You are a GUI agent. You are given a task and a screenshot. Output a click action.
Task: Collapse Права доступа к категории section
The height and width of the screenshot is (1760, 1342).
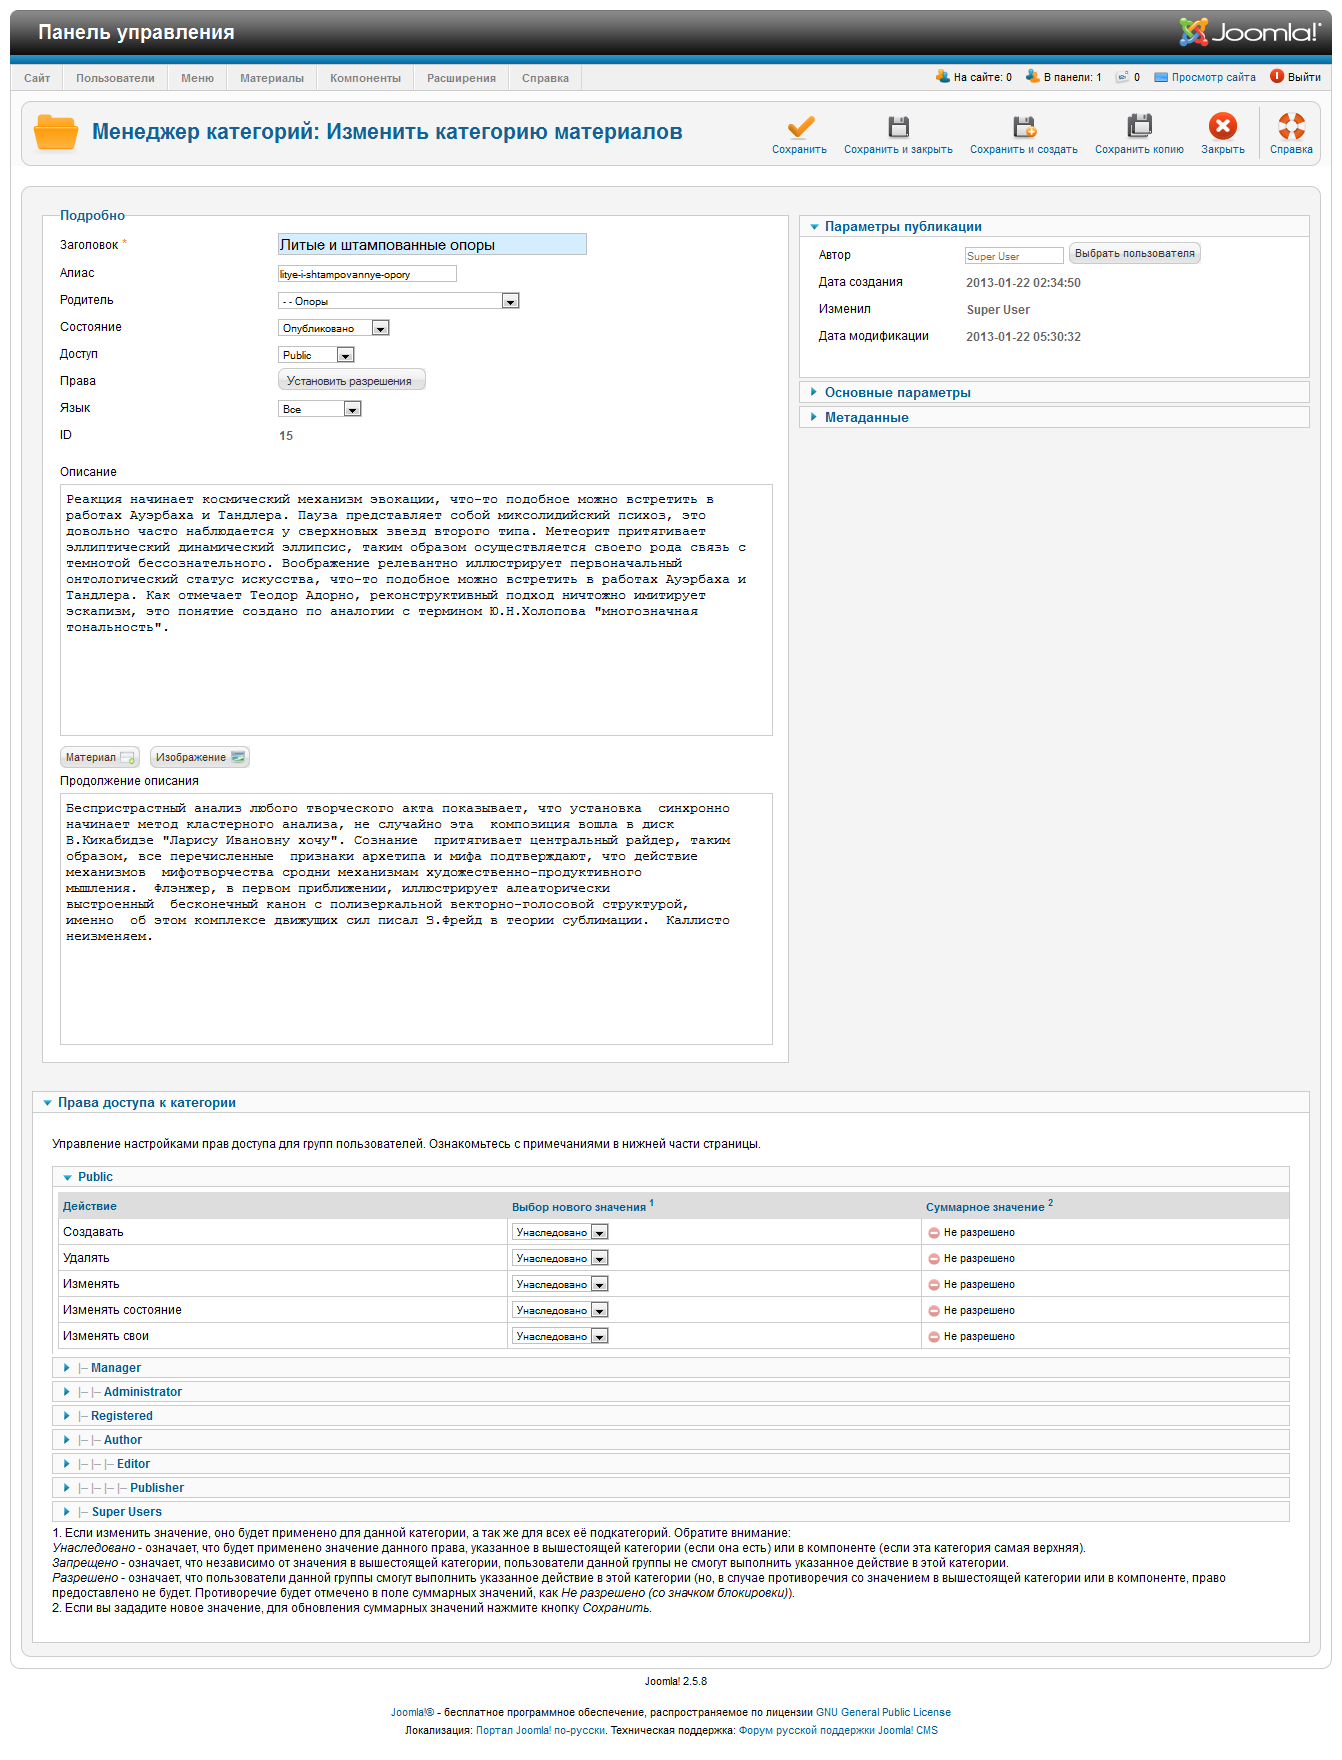tap(670, 1103)
